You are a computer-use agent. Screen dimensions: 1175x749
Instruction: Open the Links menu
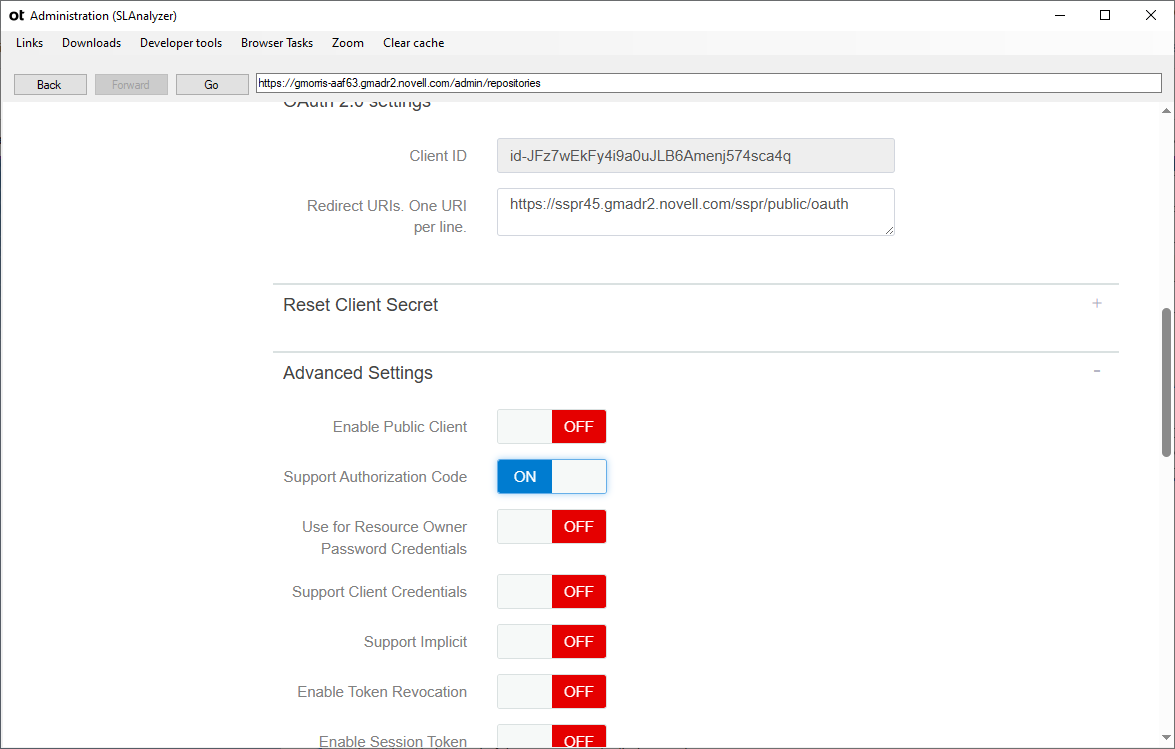pyautogui.click(x=29, y=43)
